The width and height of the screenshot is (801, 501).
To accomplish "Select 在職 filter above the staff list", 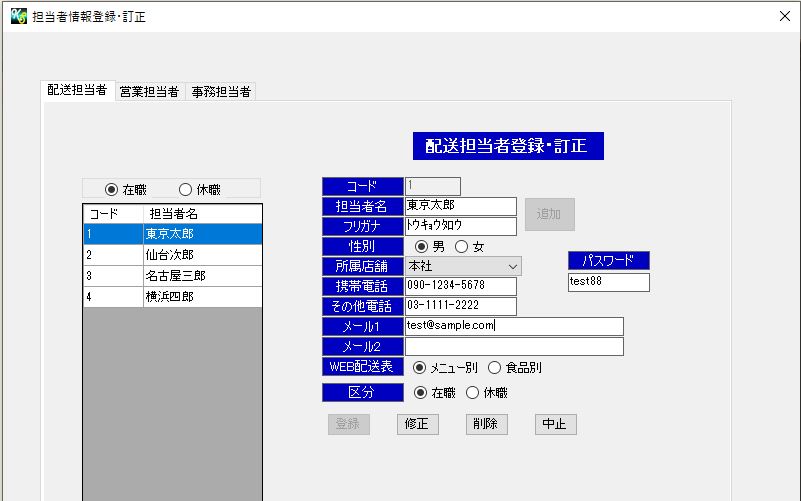I will (112, 189).
